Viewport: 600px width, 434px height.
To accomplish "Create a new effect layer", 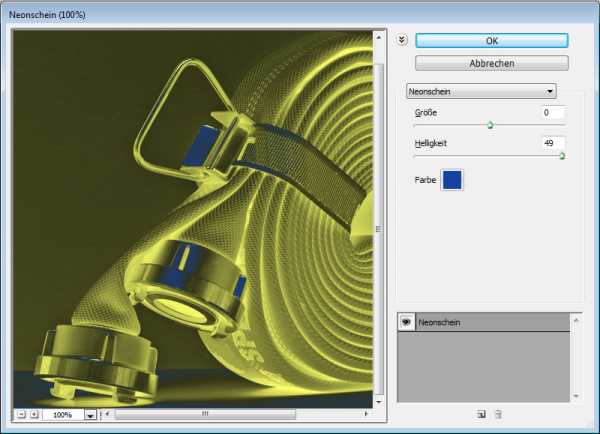I will click(481, 413).
